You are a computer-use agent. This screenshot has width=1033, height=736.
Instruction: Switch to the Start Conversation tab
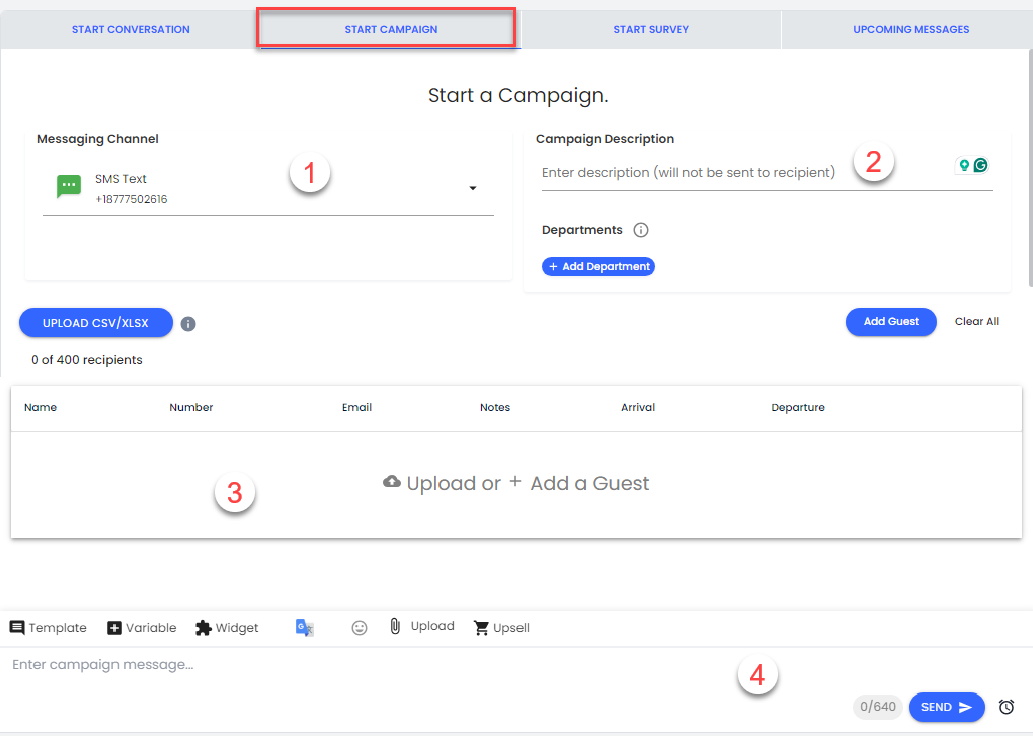[130, 30]
